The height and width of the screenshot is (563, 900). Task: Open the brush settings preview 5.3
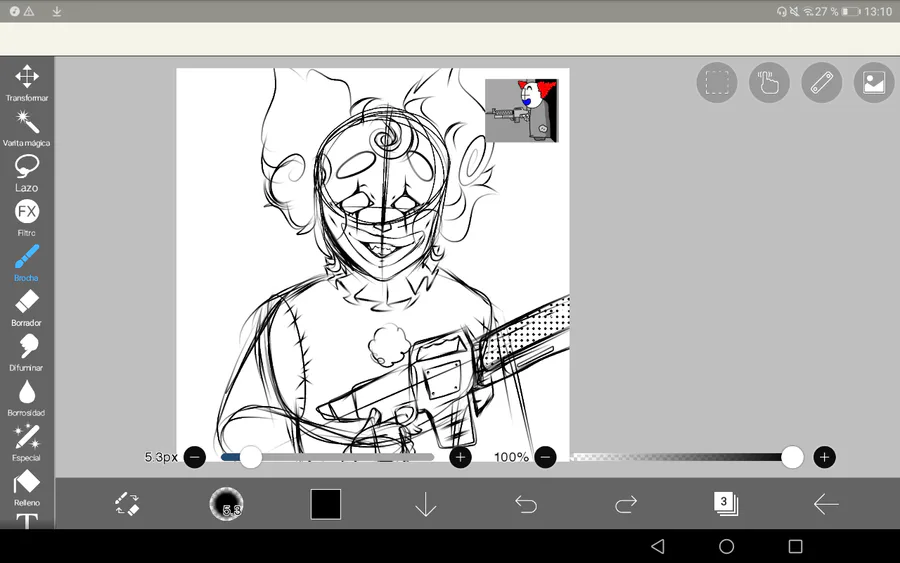tap(226, 504)
